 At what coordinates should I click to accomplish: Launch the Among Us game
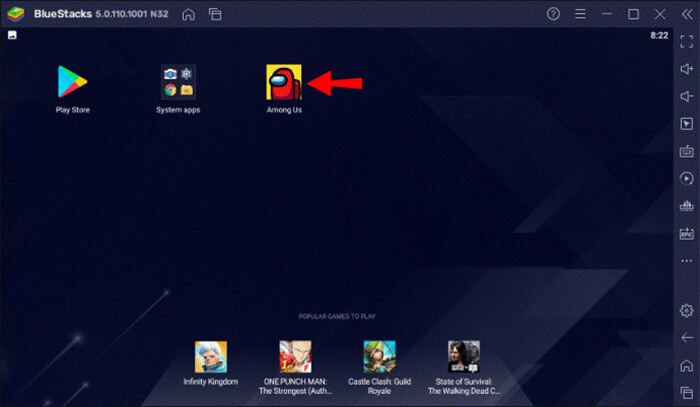pos(284,82)
